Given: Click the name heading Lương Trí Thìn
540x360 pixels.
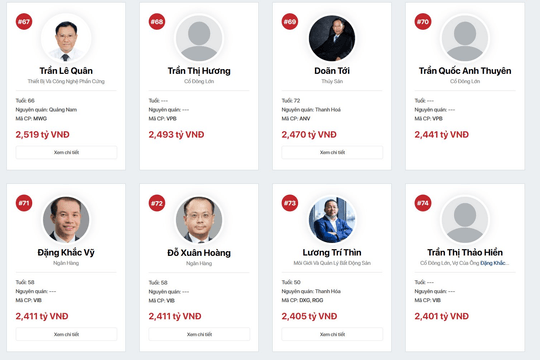Looking at the screenshot, I should [332, 253].
